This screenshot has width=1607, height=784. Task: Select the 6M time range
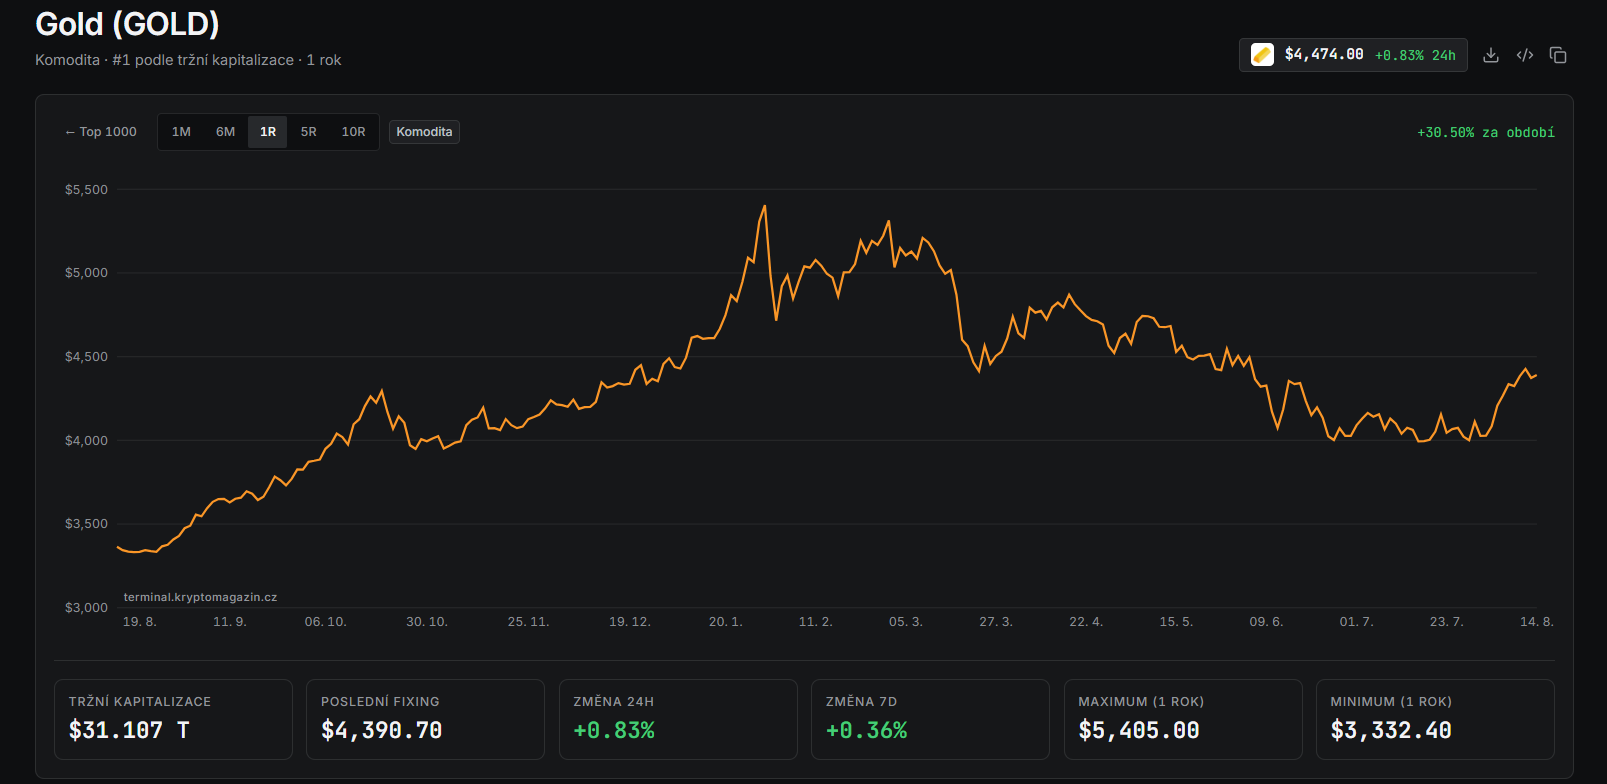(226, 132)
